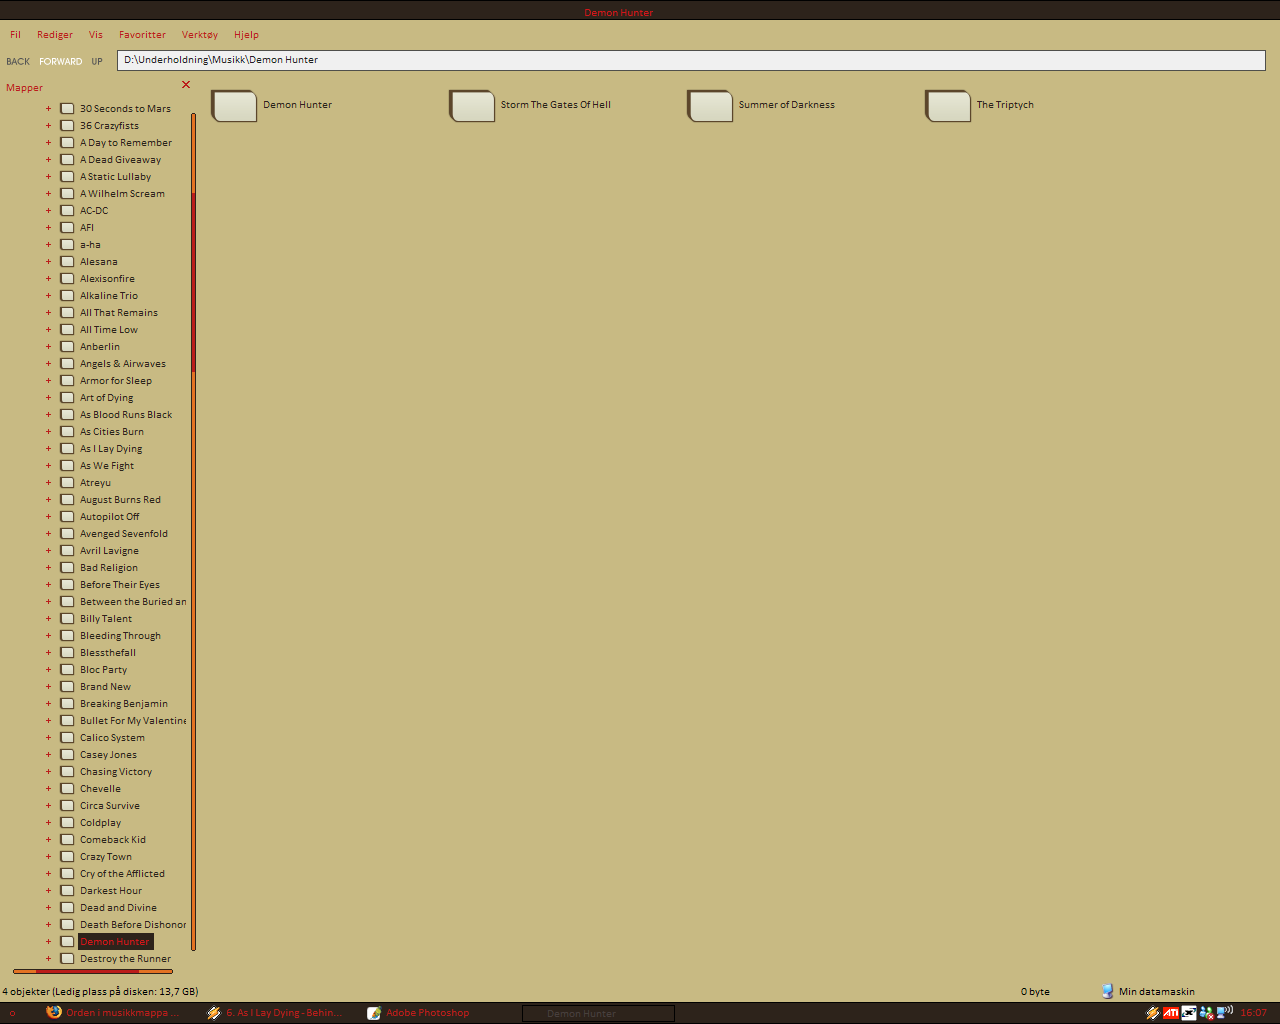Viewport: 1280px width, 1024px height.
Task: Click the ATI tray icon
Action: pos(1170,1013)
